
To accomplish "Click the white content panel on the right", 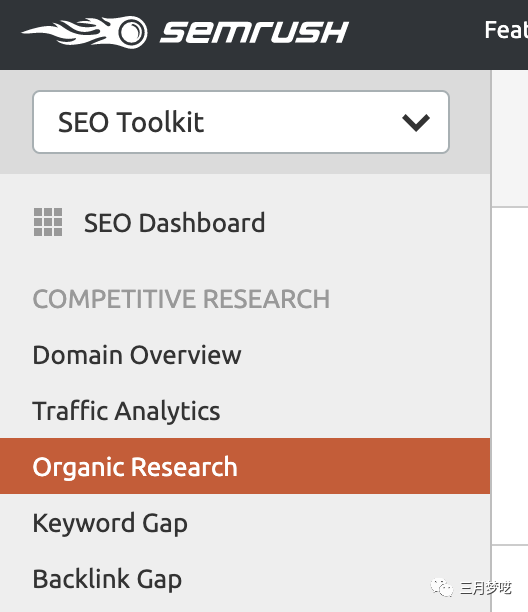I will [x=510, y=375].
